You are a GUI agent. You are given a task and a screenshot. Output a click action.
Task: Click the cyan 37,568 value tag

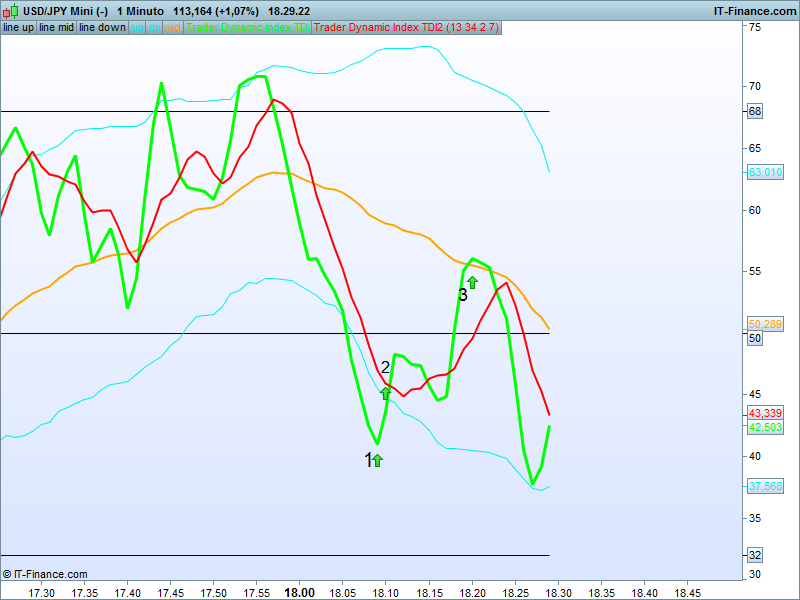765,486
